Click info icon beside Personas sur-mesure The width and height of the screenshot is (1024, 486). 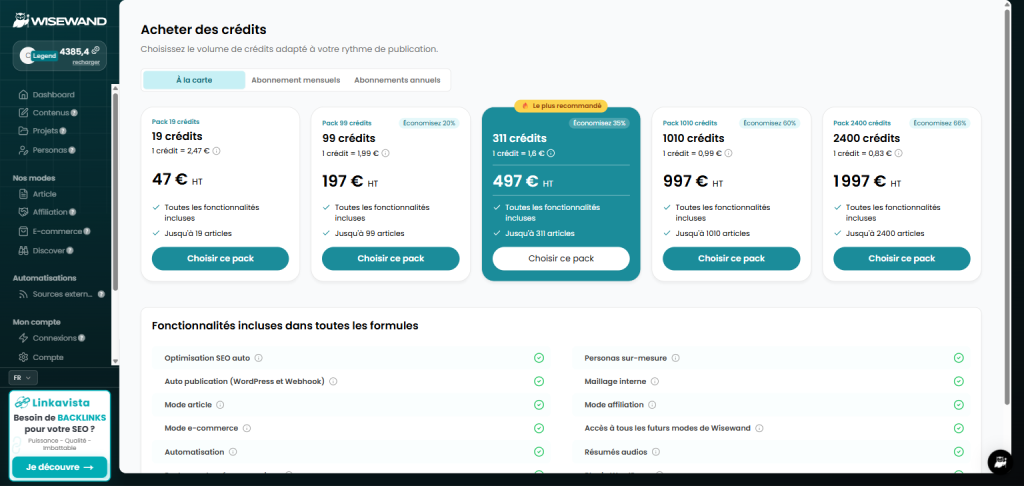(676, 358)
